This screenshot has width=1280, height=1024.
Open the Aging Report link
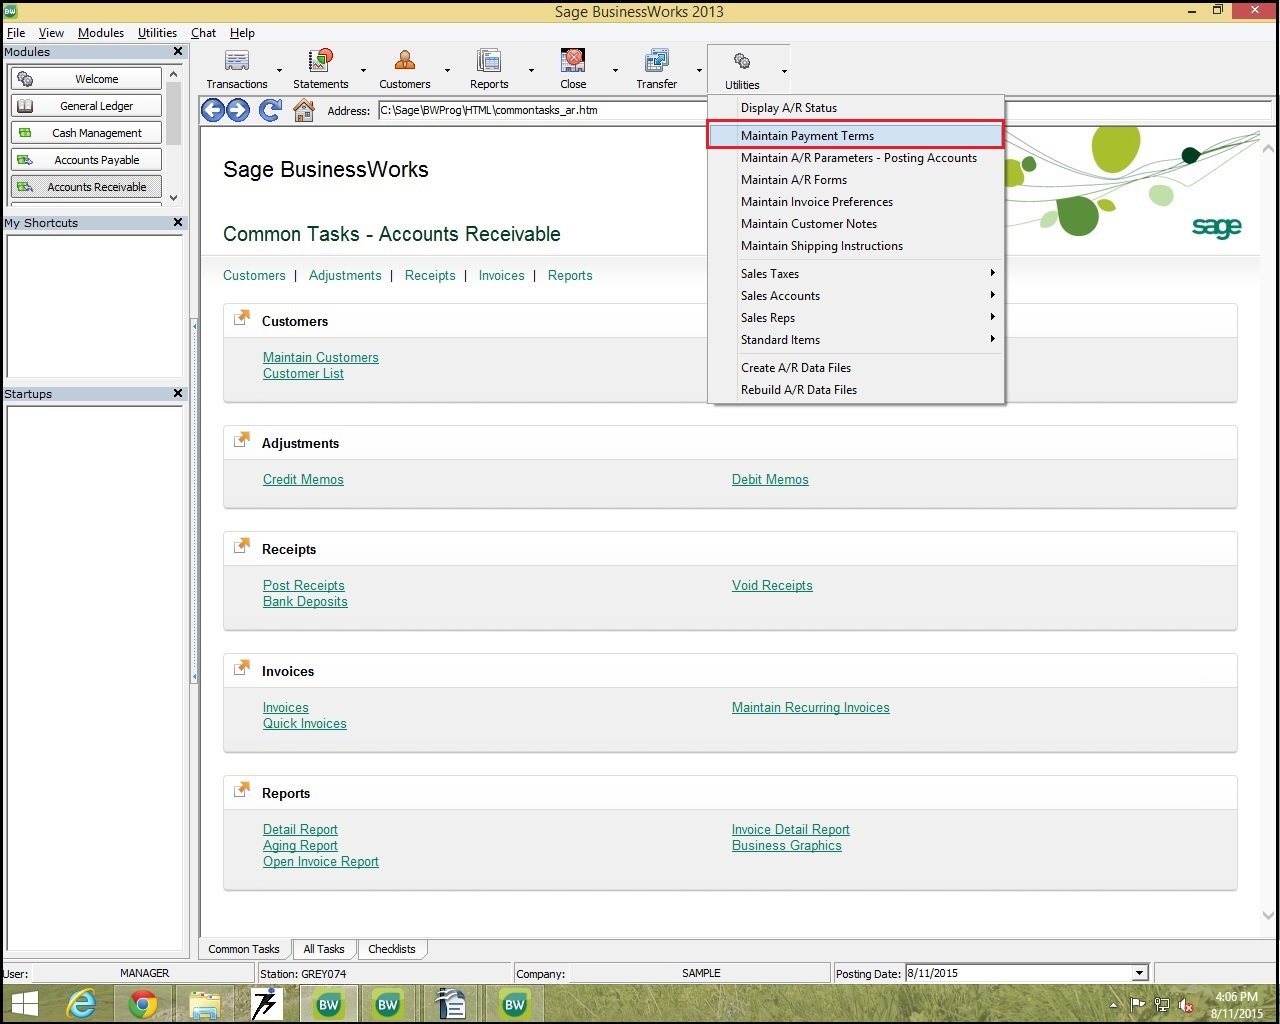[x=300, y=845]
